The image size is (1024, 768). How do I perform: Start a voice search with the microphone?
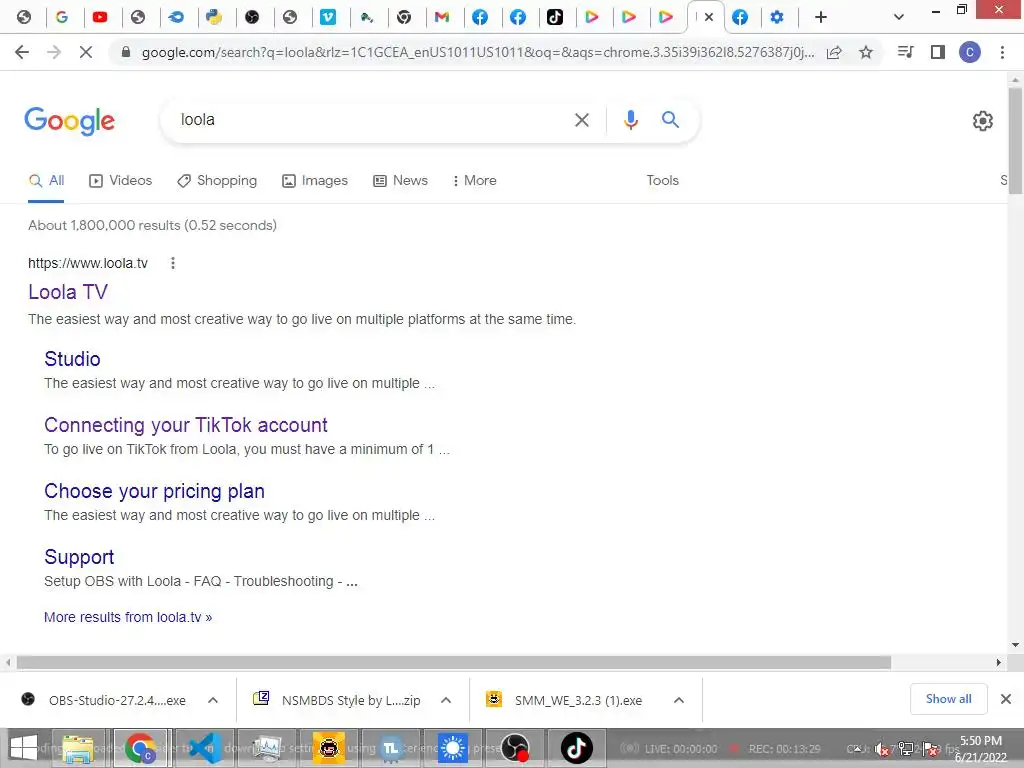(630, 120)
